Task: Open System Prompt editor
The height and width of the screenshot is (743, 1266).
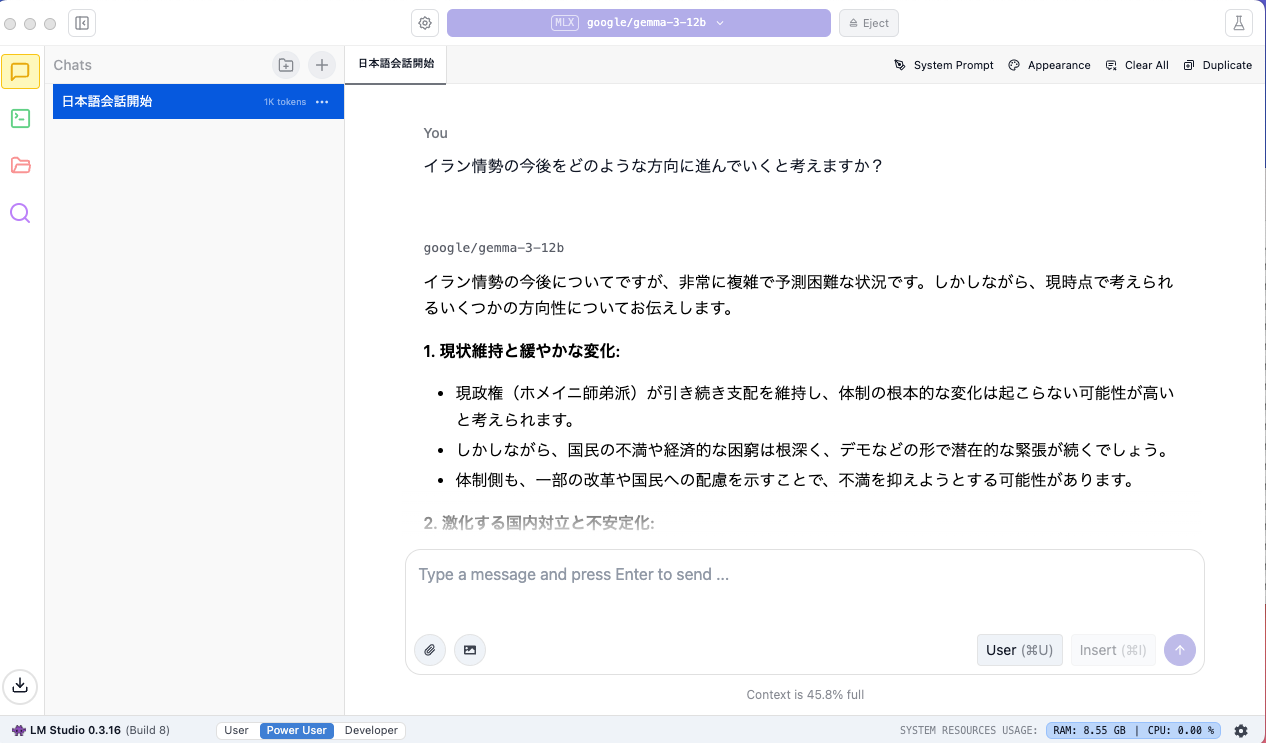Action: click(x=944, y=65)
